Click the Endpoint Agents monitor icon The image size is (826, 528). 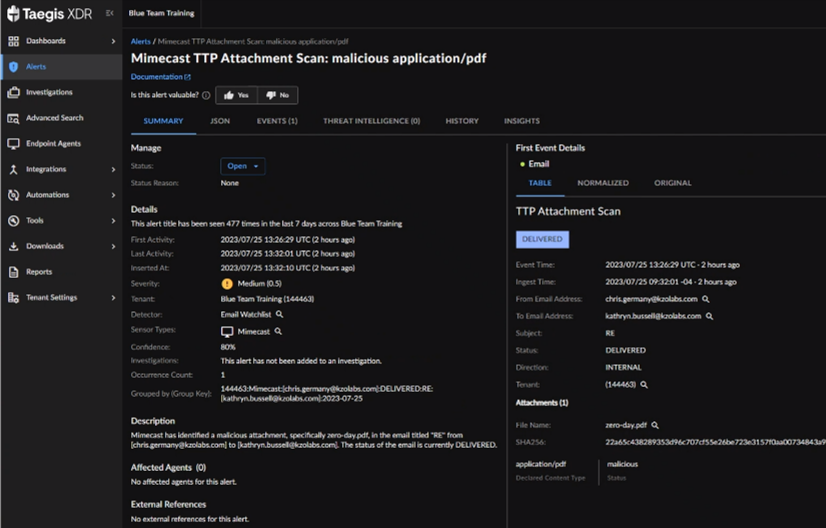13,144
